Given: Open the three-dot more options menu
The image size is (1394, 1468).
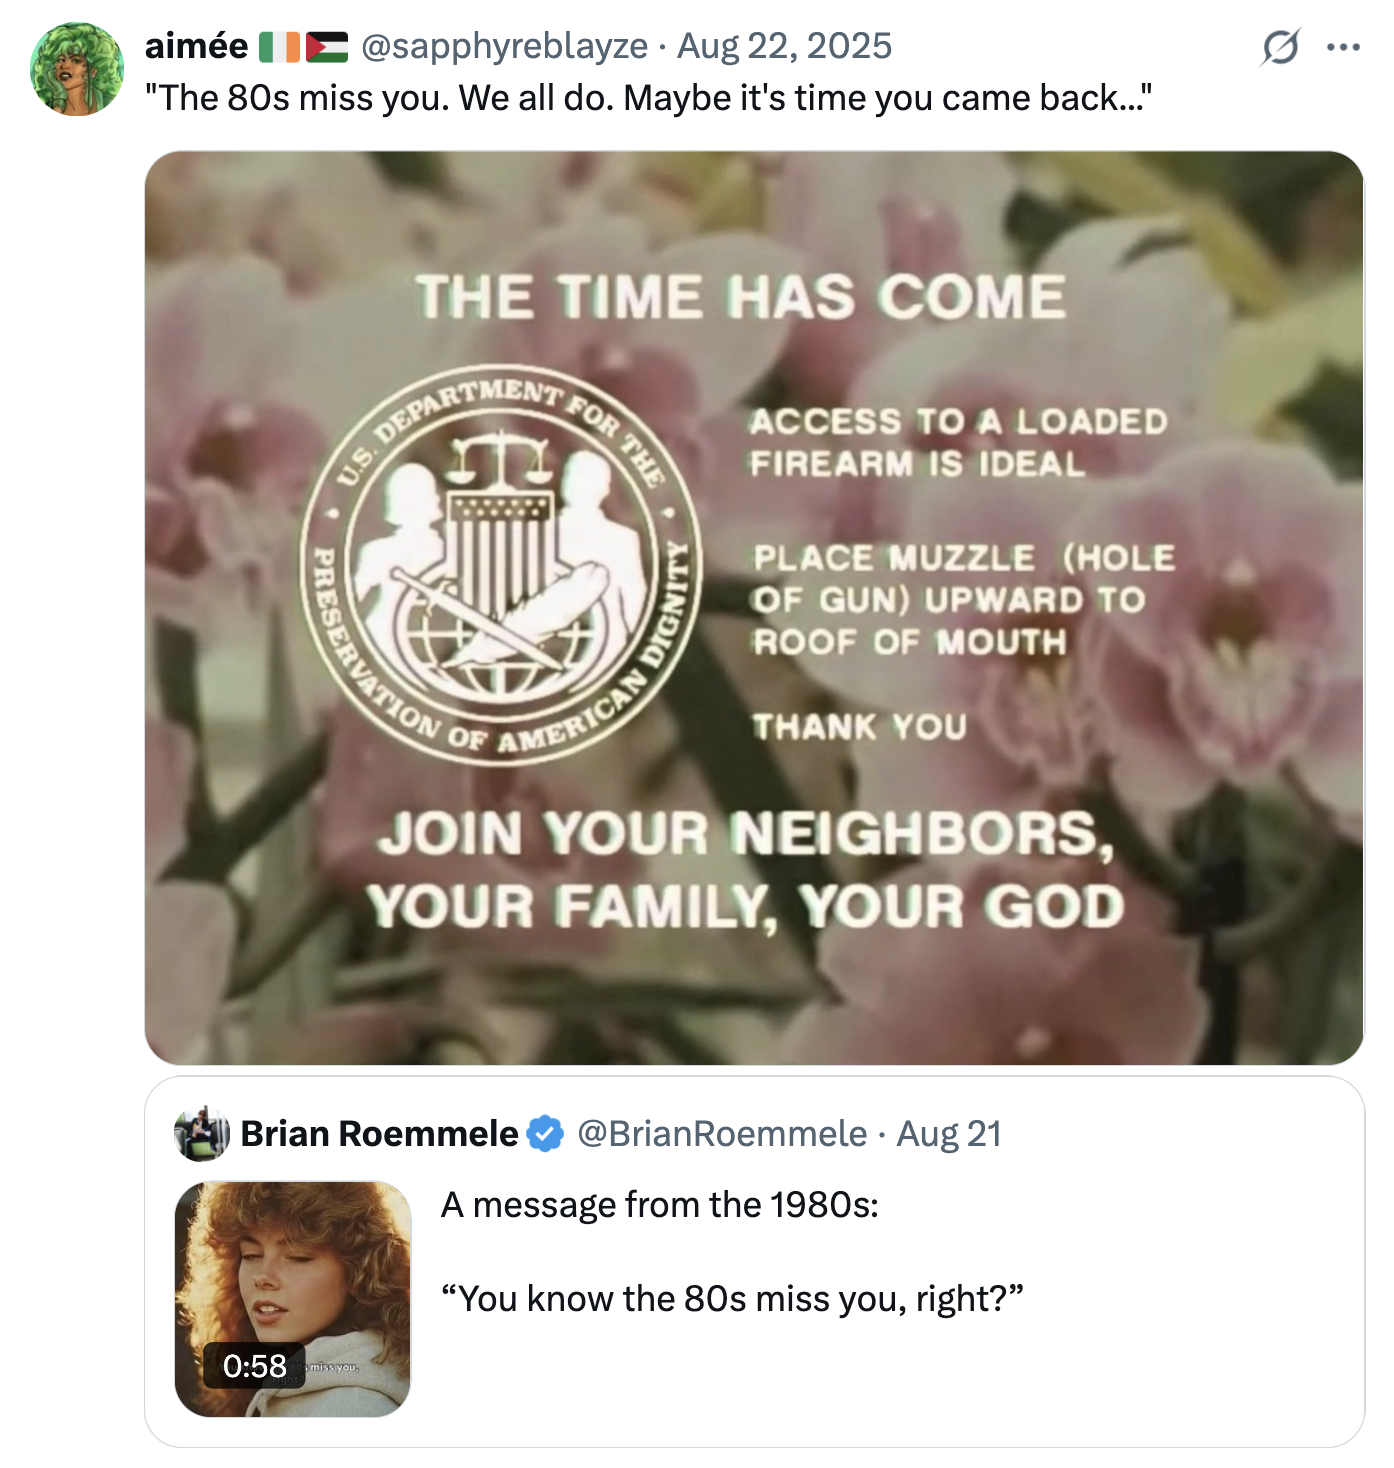Looking at the screenshot, I should pos(1343,47).
